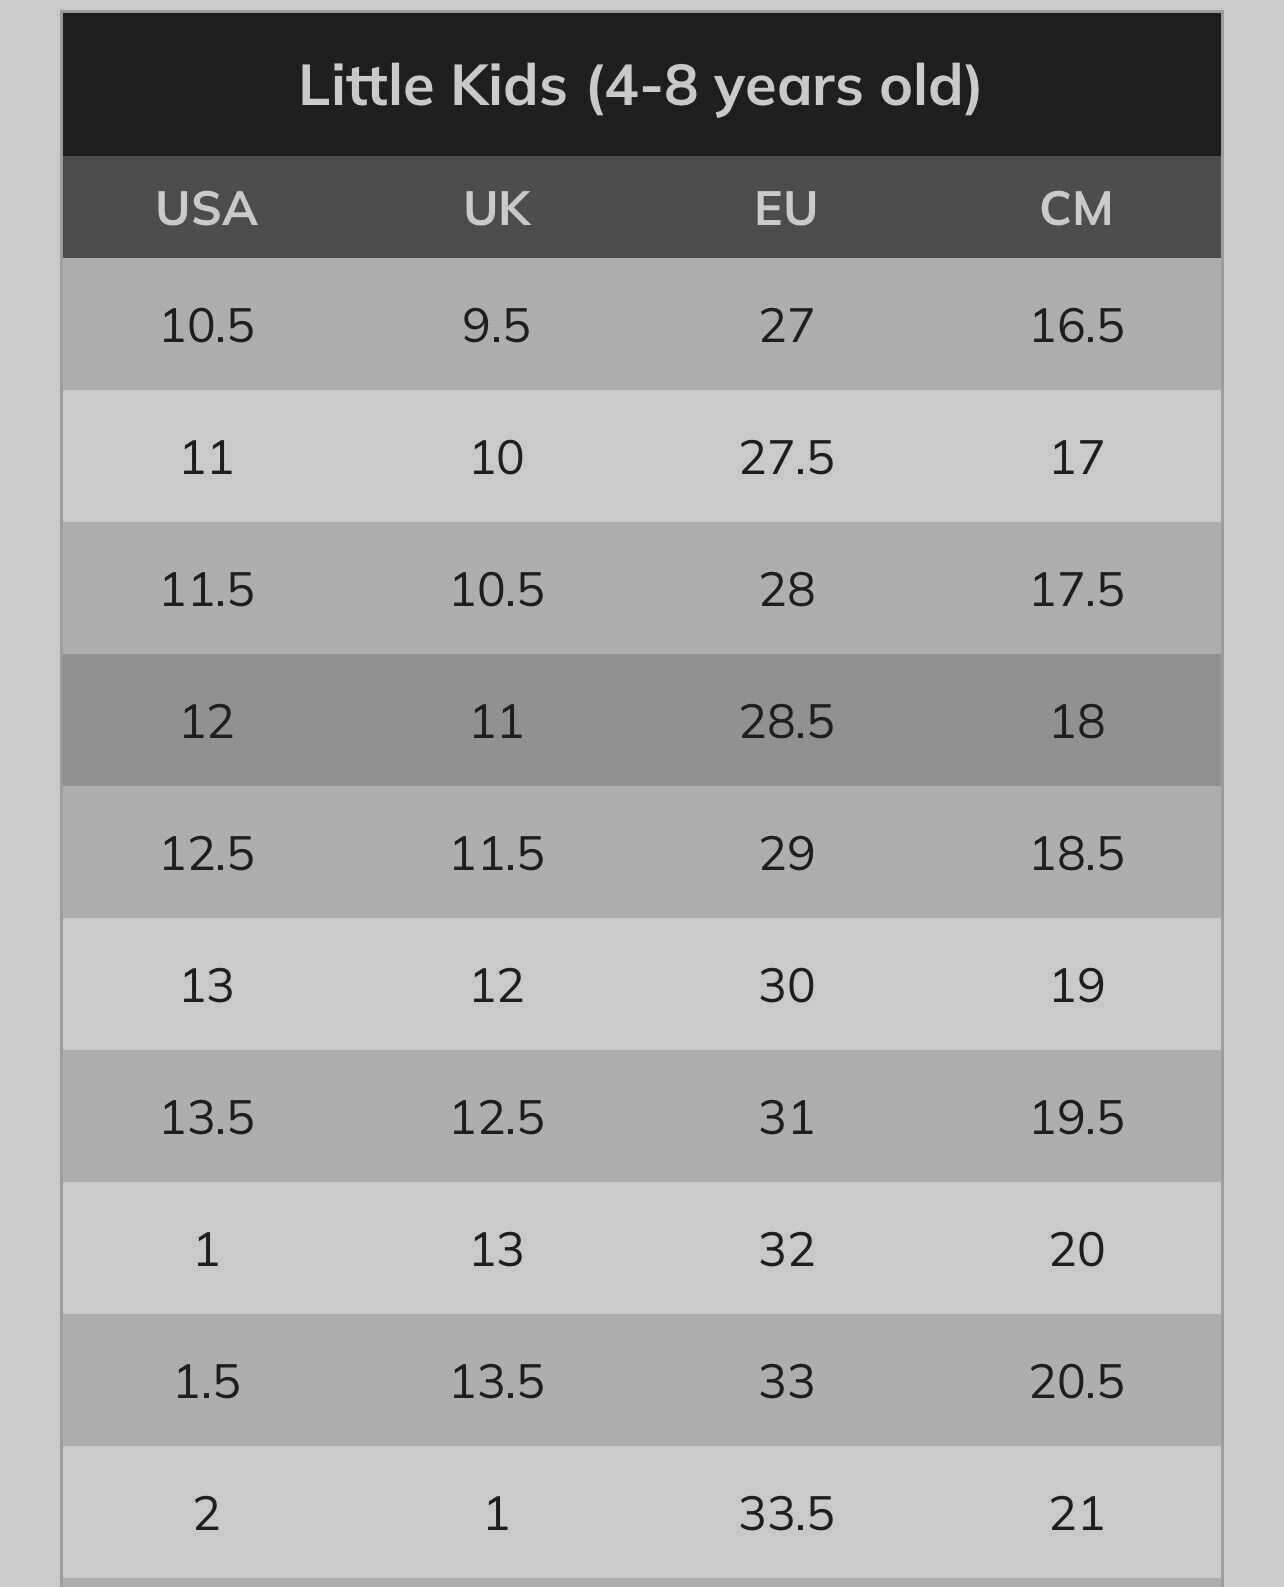Screen dimensions: 1284x1587
Task: Select the UK column header
Action: pyautogui.click(x=497, y=209)
